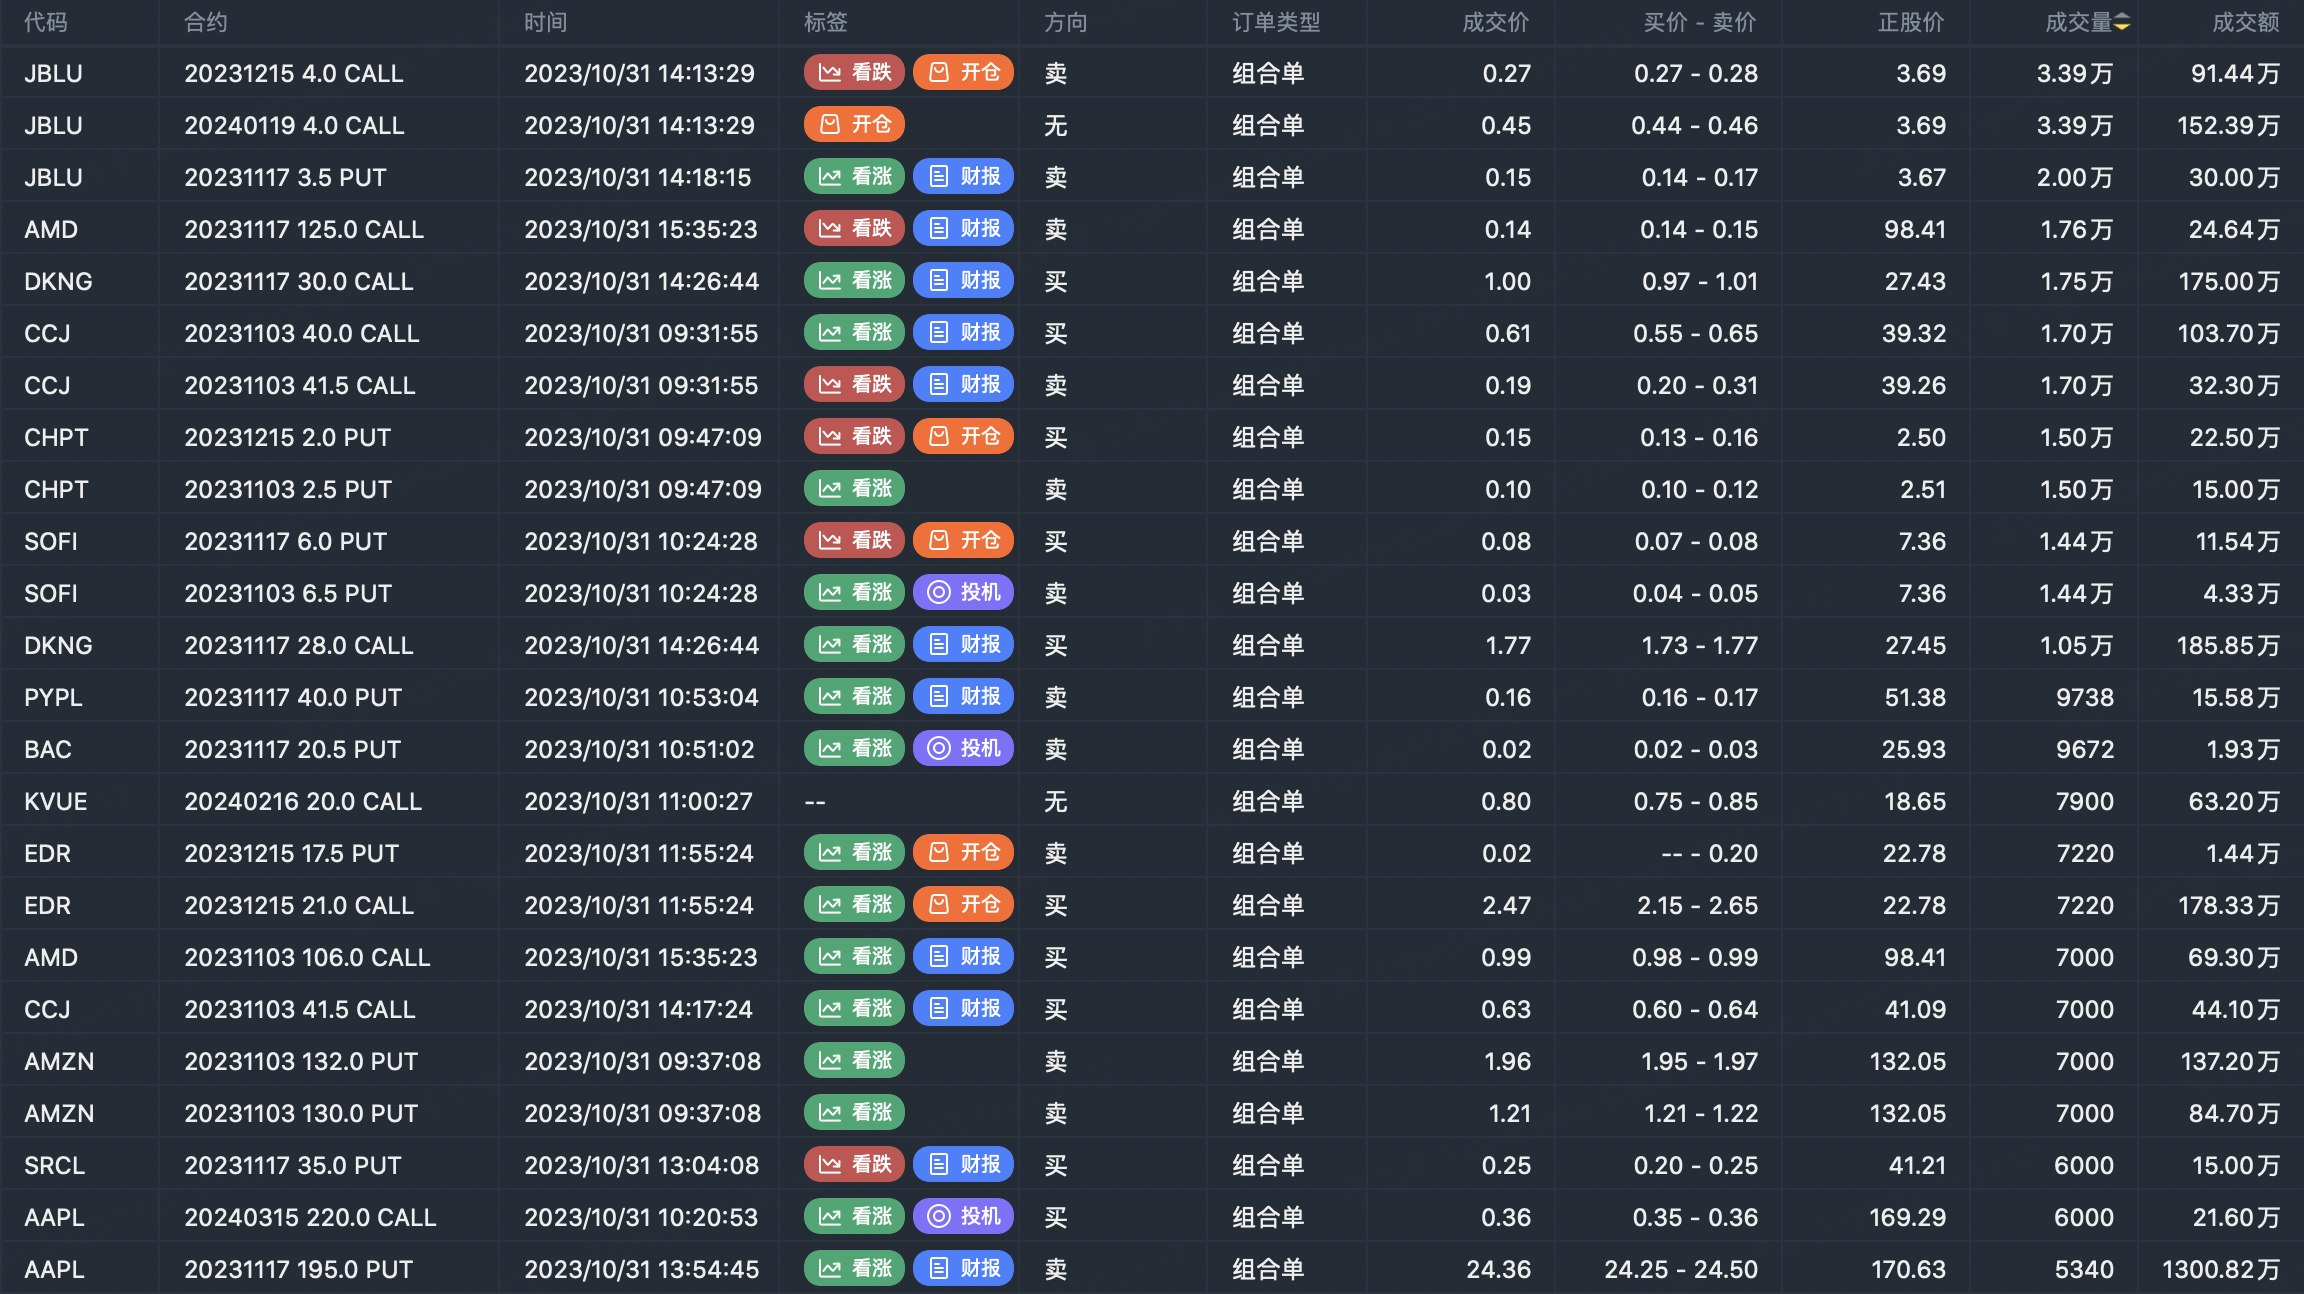Click the 订单类型 column header

(x=1276, y=22)
